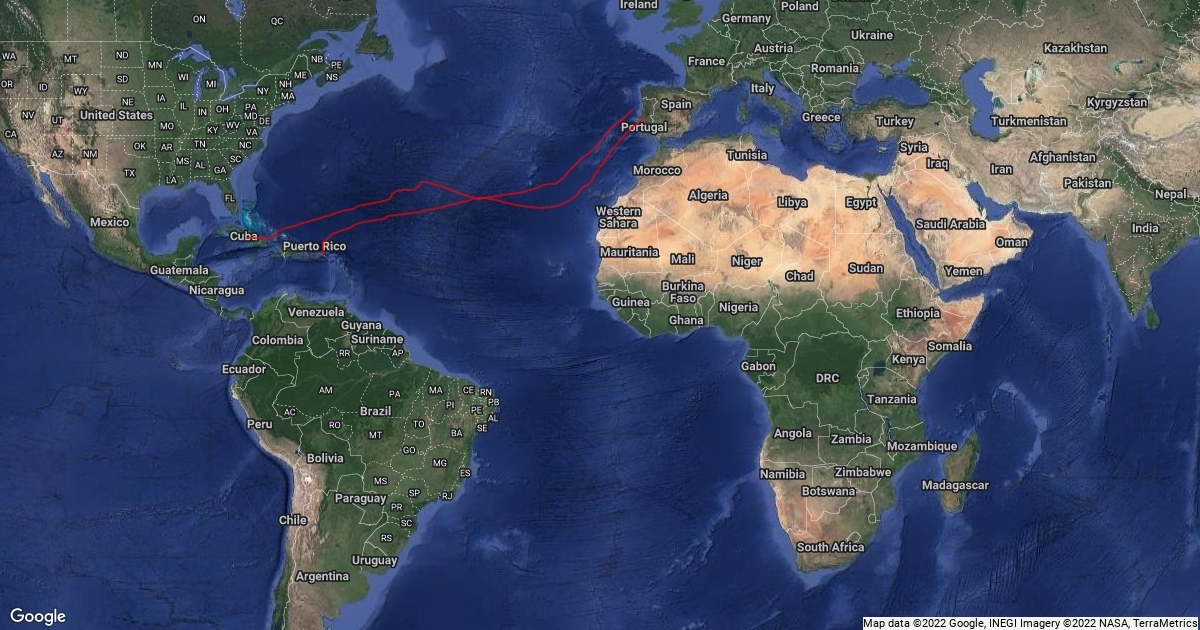Select the Turkmenistan label

point(1029,121)
